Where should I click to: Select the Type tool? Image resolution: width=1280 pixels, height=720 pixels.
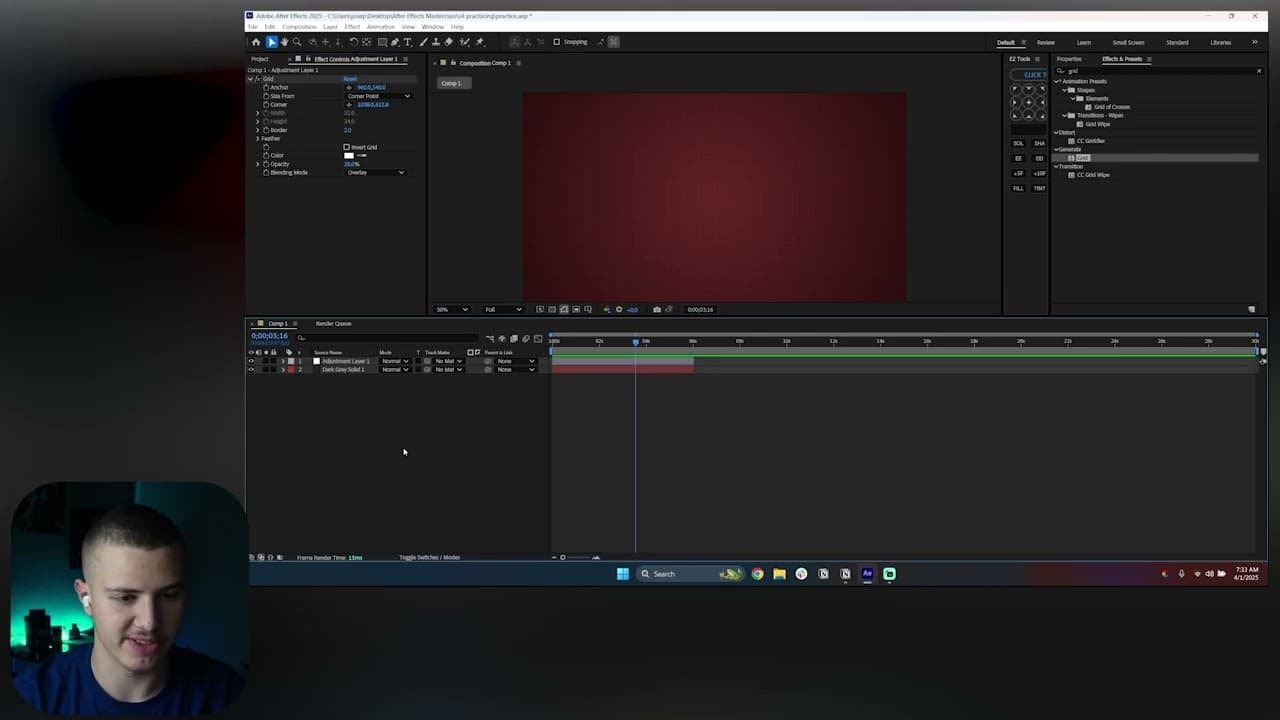coord(408,41)
